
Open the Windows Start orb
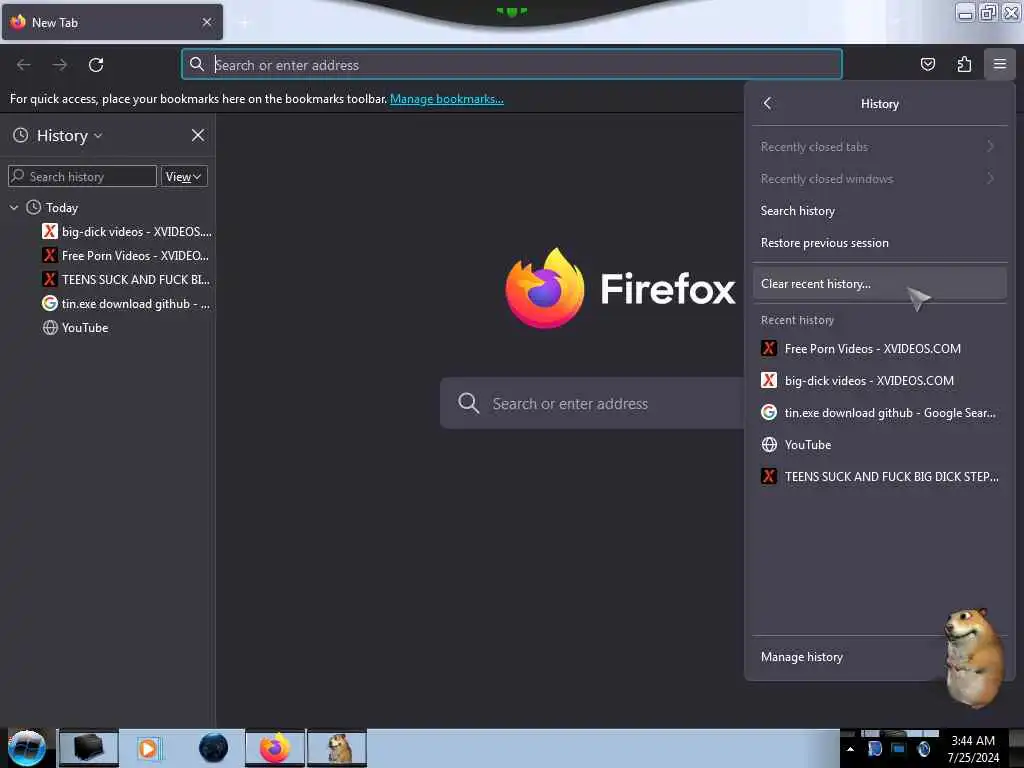pos(27,748)
